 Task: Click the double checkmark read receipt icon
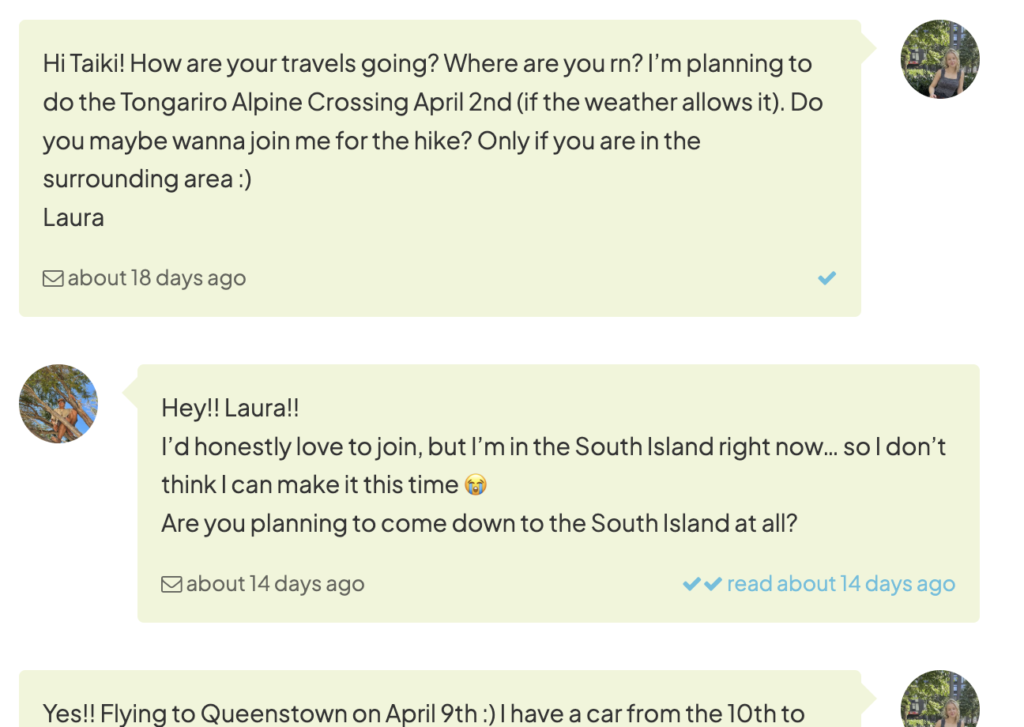pyautogui.click(x=702, y=584)
